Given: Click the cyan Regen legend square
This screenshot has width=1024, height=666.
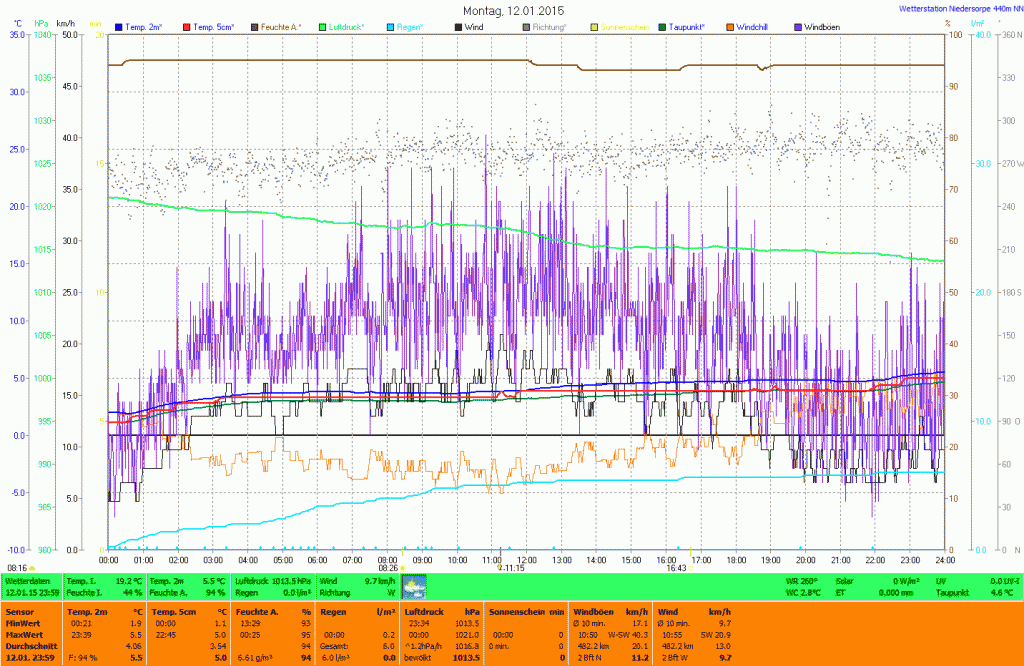Looking at the screenshot, I should (391, 25).
